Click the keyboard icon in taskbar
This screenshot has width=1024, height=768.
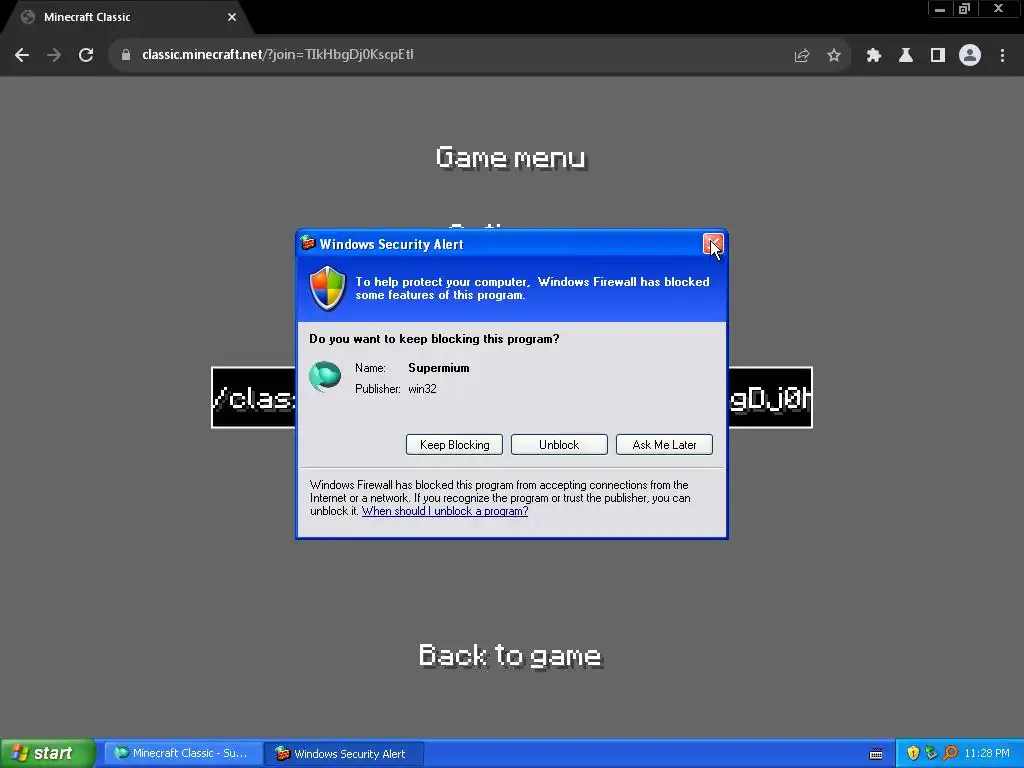(876, 754)
